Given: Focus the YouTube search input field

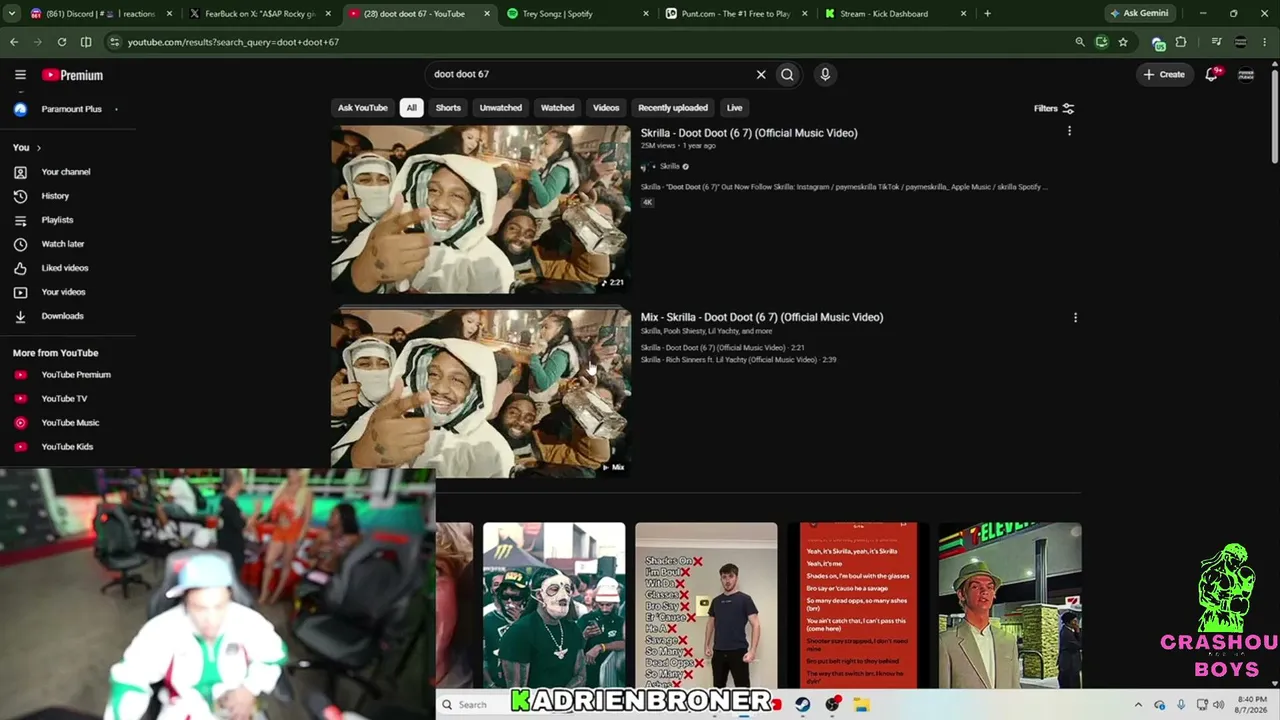Looking at the screenshot, I should point(590,74).
